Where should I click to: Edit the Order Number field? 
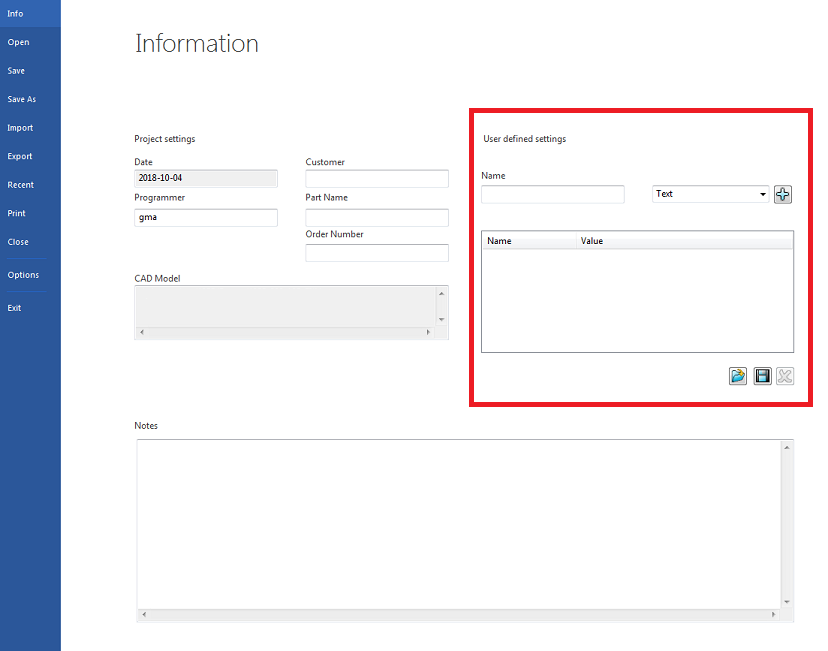tap(376, 252)
